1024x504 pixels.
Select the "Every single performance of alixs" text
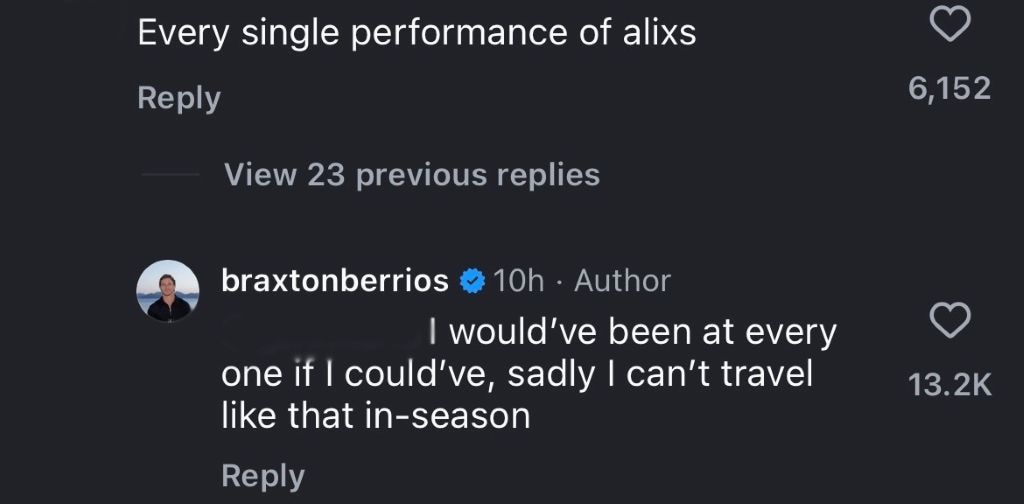tap(416, 33)
